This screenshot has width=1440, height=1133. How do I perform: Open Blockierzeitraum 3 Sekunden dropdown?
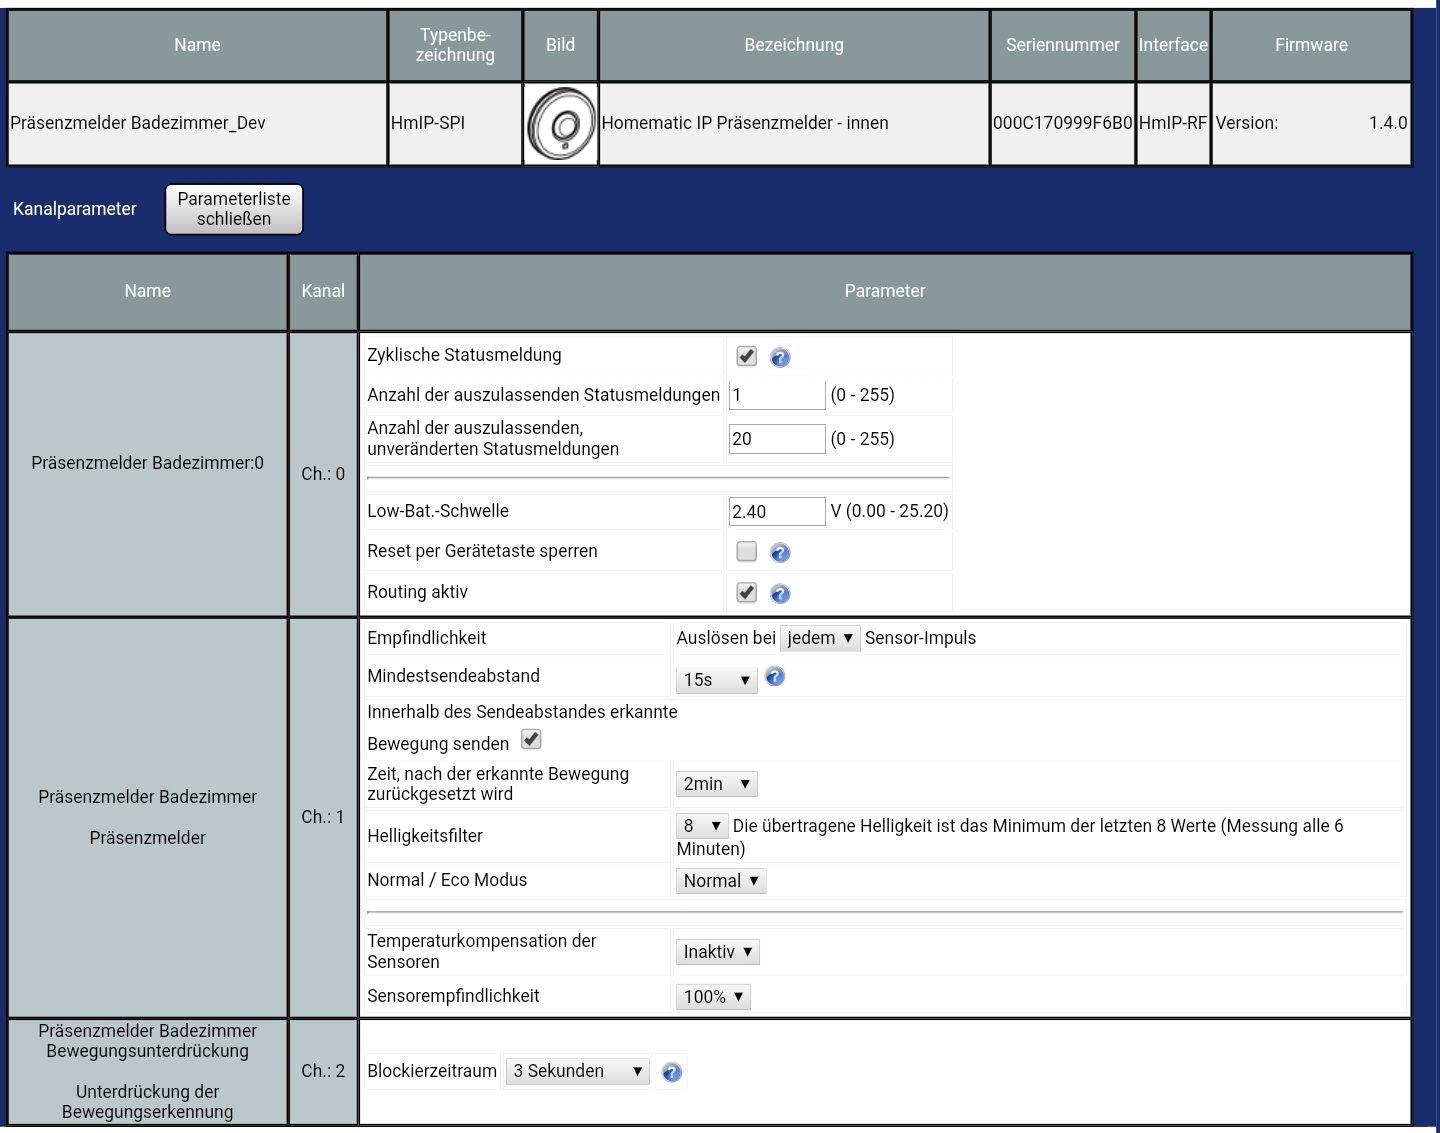pos(578,1071)
